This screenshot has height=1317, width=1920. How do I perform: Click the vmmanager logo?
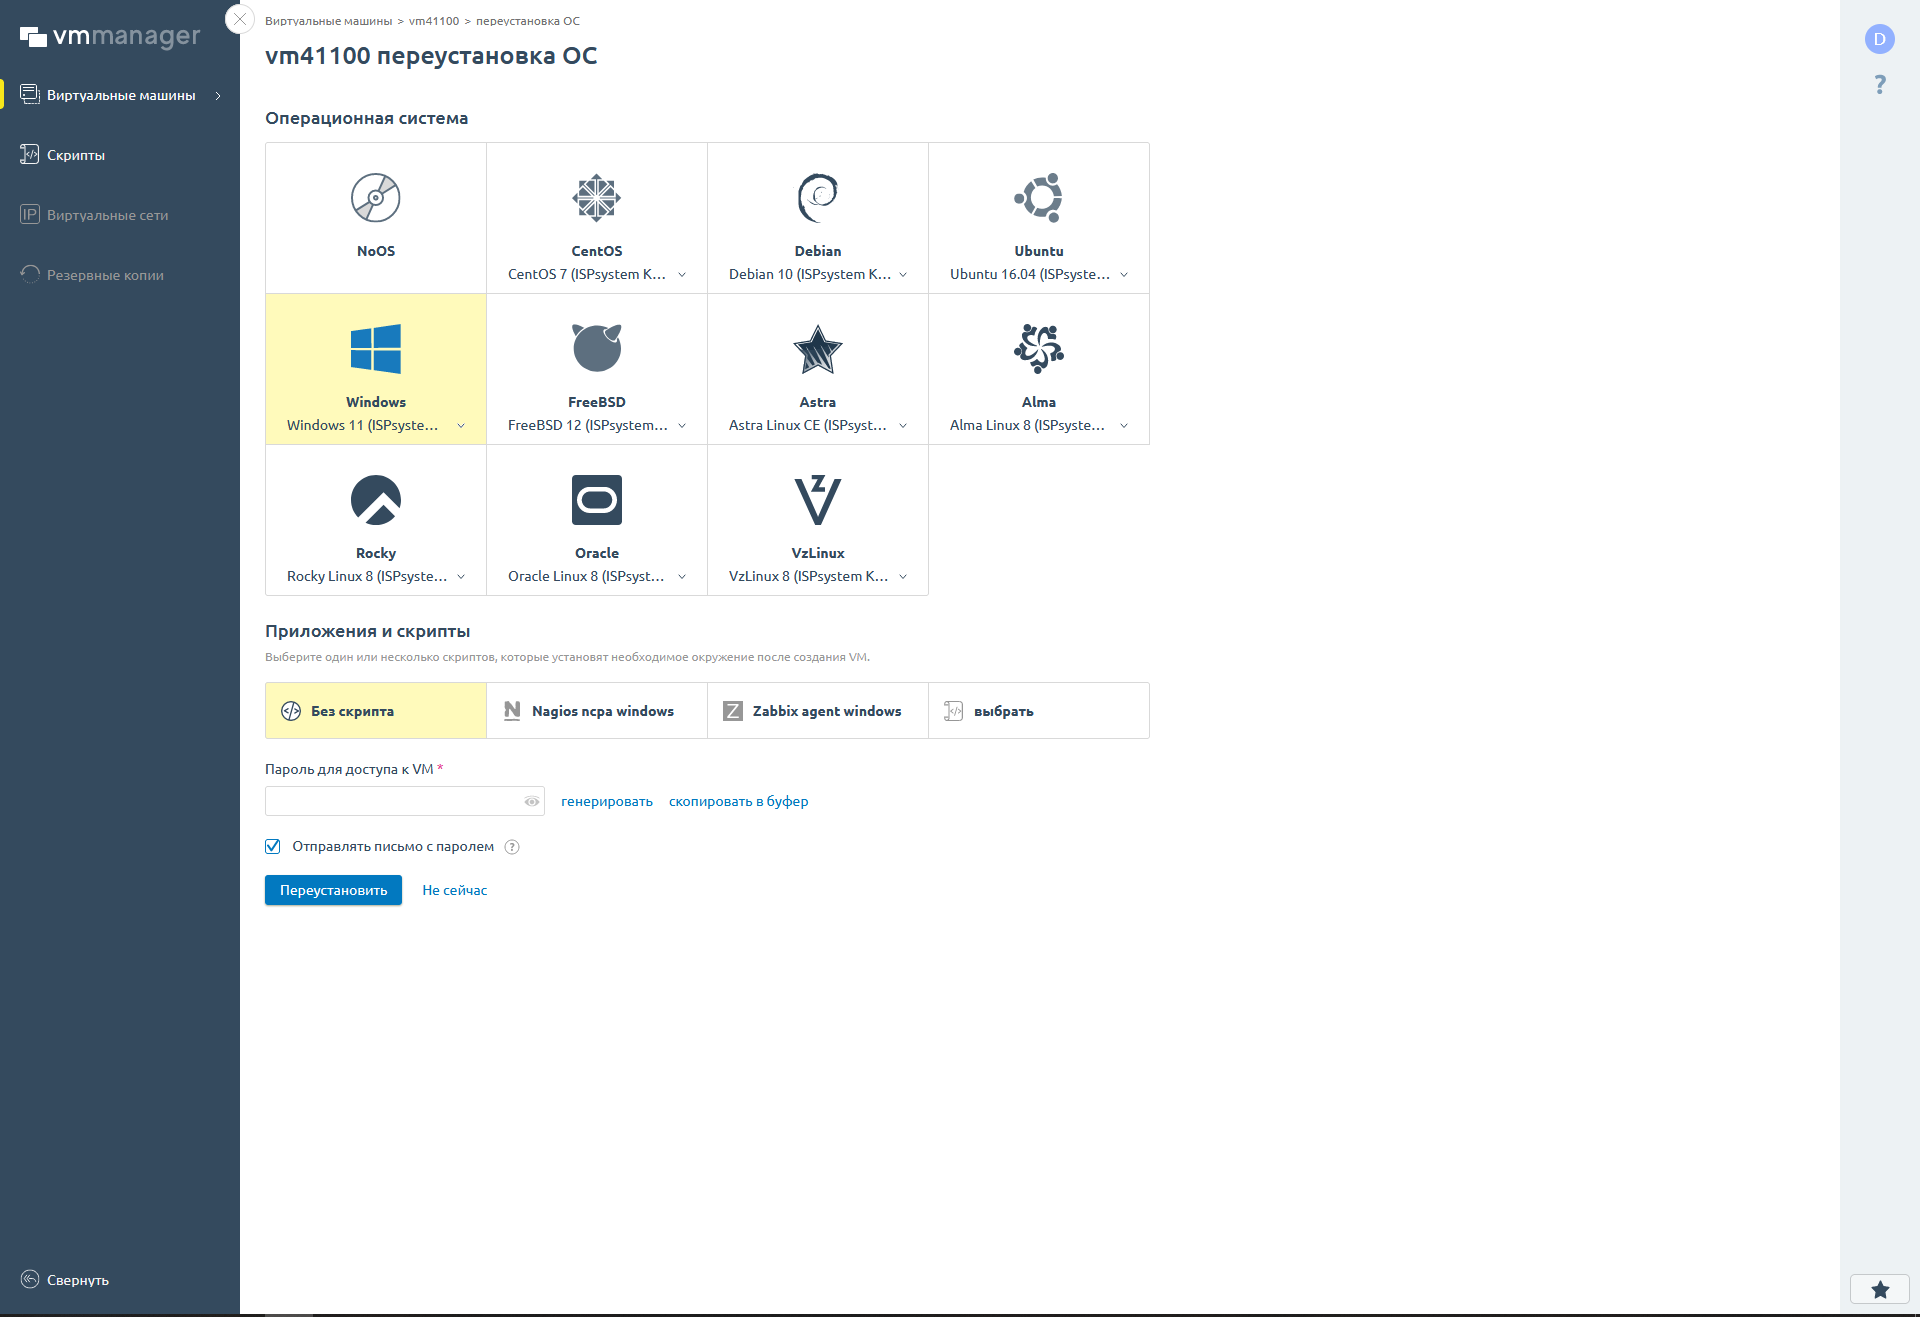110,37
